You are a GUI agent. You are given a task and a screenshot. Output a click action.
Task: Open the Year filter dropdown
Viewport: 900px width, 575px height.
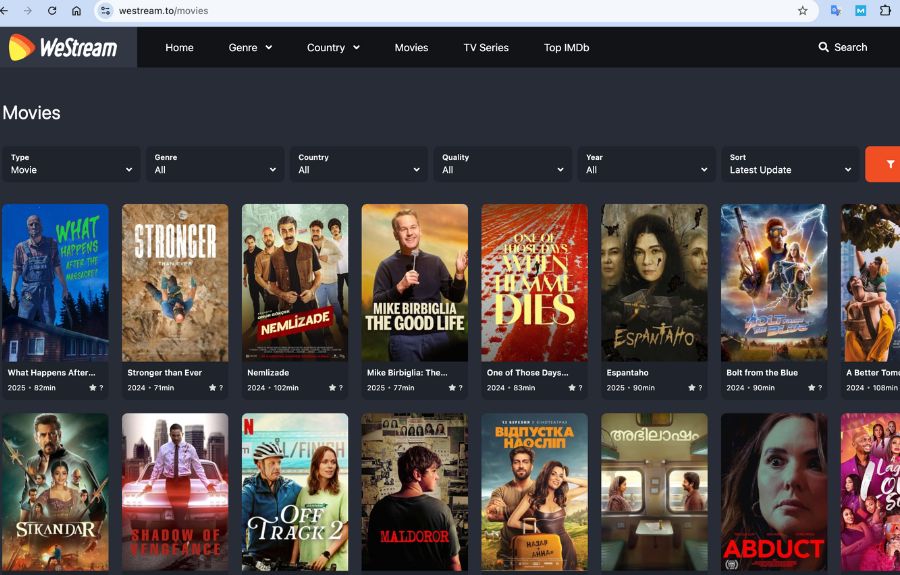click(x=647, y=164)
